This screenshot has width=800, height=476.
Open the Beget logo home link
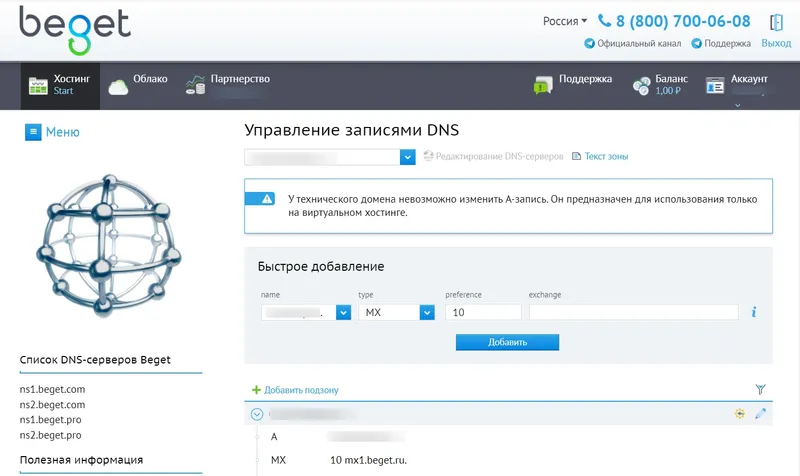point(75,30)
